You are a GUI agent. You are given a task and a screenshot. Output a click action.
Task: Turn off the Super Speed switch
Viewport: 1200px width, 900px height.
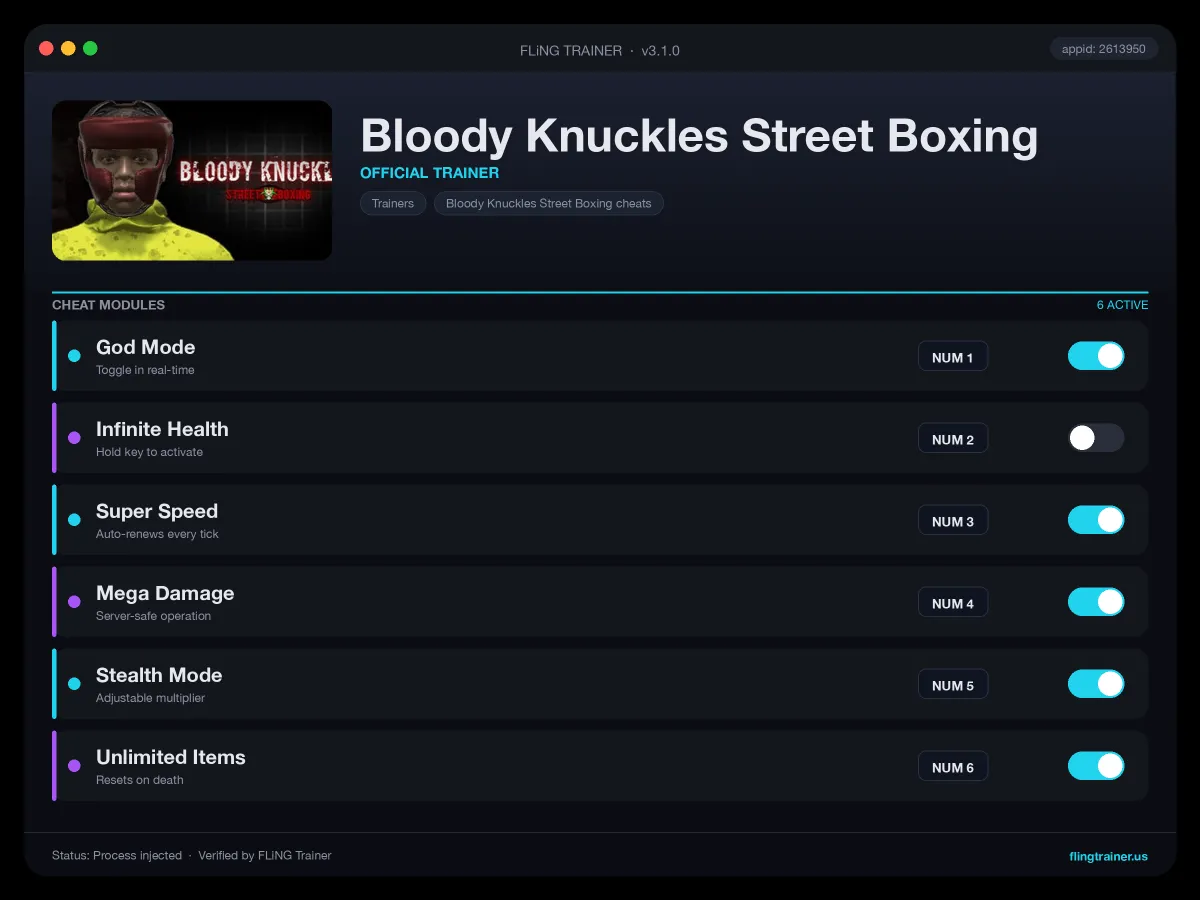(x=1096, y=520)
